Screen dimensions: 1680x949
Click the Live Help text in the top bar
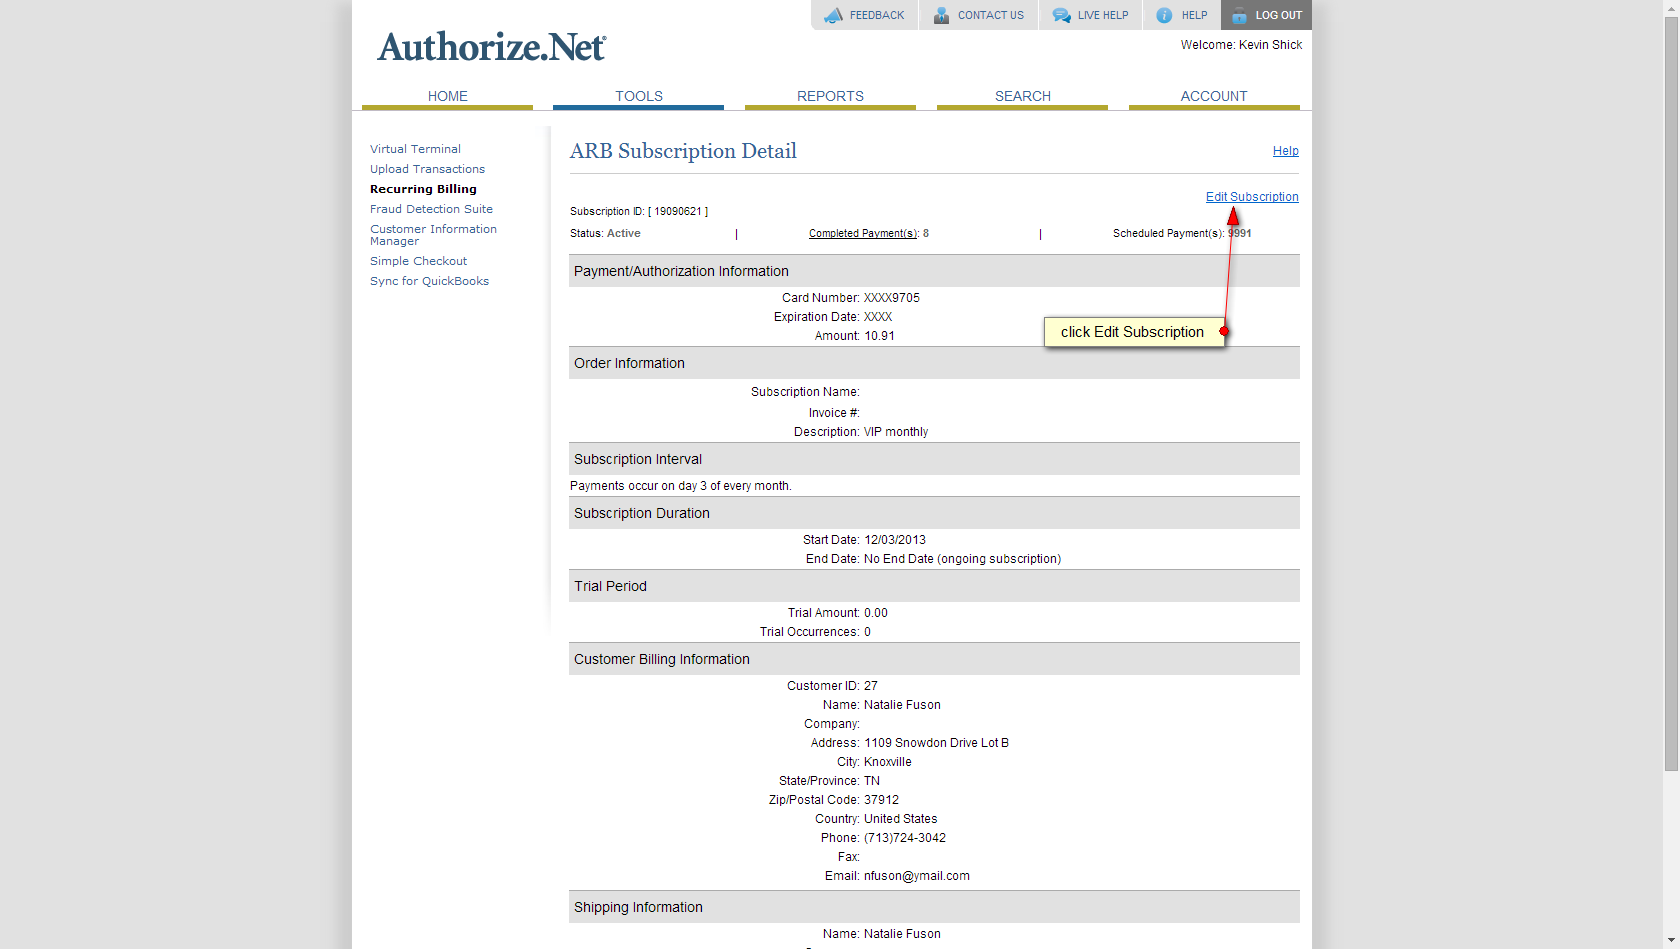[x=1103, y=15]
